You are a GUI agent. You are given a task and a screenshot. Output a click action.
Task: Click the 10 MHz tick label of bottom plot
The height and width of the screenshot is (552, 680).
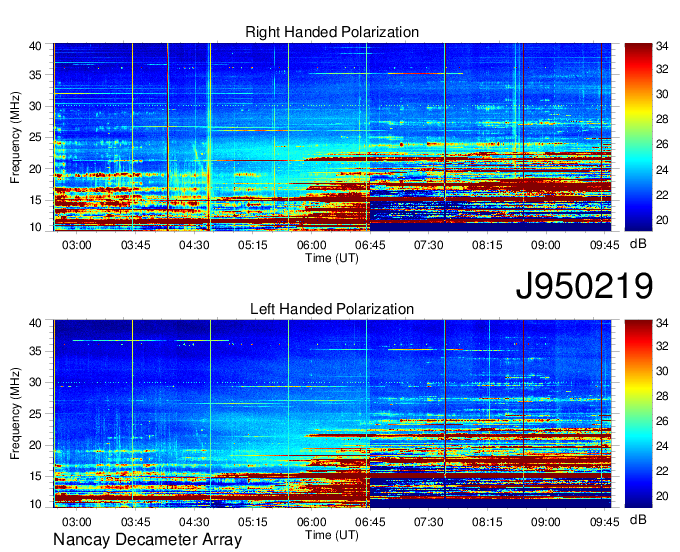coord(36,504)
